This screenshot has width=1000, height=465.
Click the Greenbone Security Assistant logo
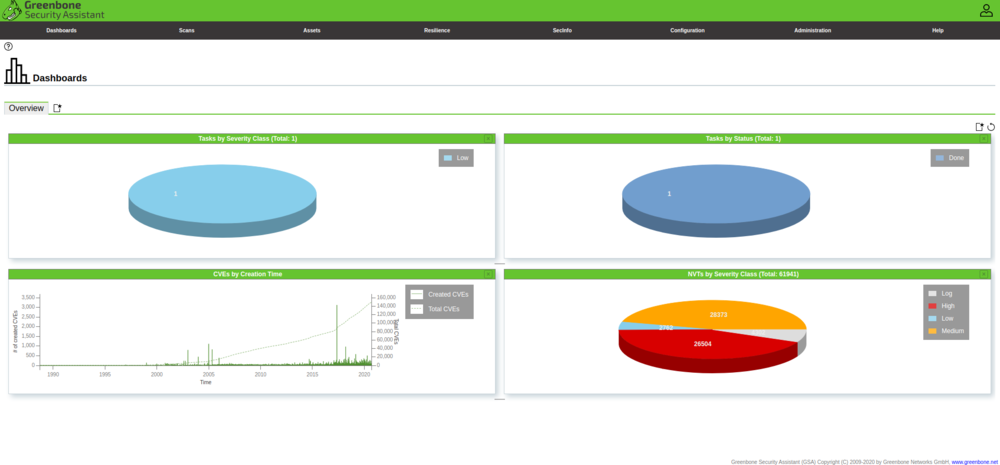tap(52, 10)
